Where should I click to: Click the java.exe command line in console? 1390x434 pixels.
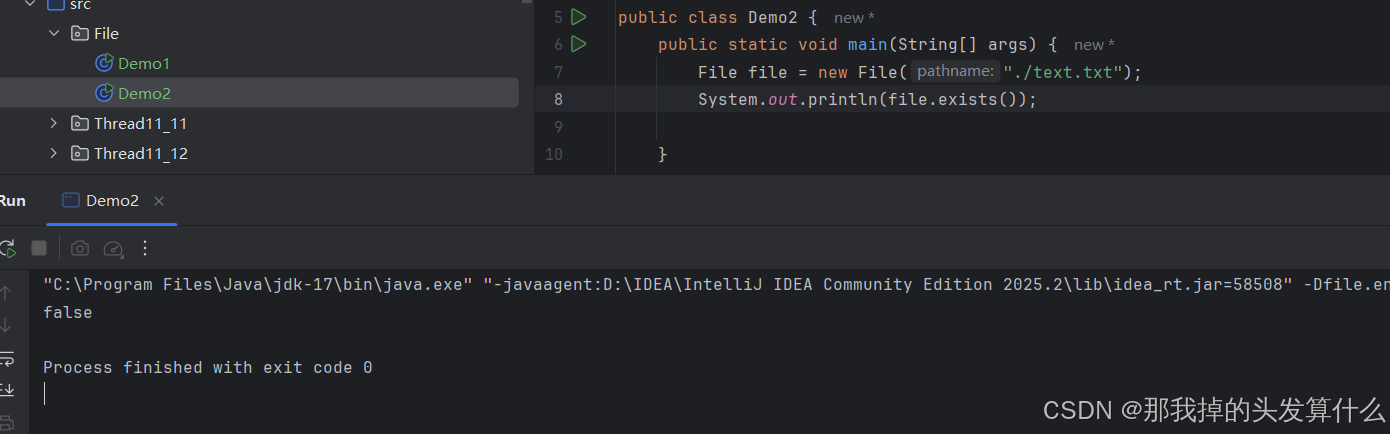(x=716, y=284)
